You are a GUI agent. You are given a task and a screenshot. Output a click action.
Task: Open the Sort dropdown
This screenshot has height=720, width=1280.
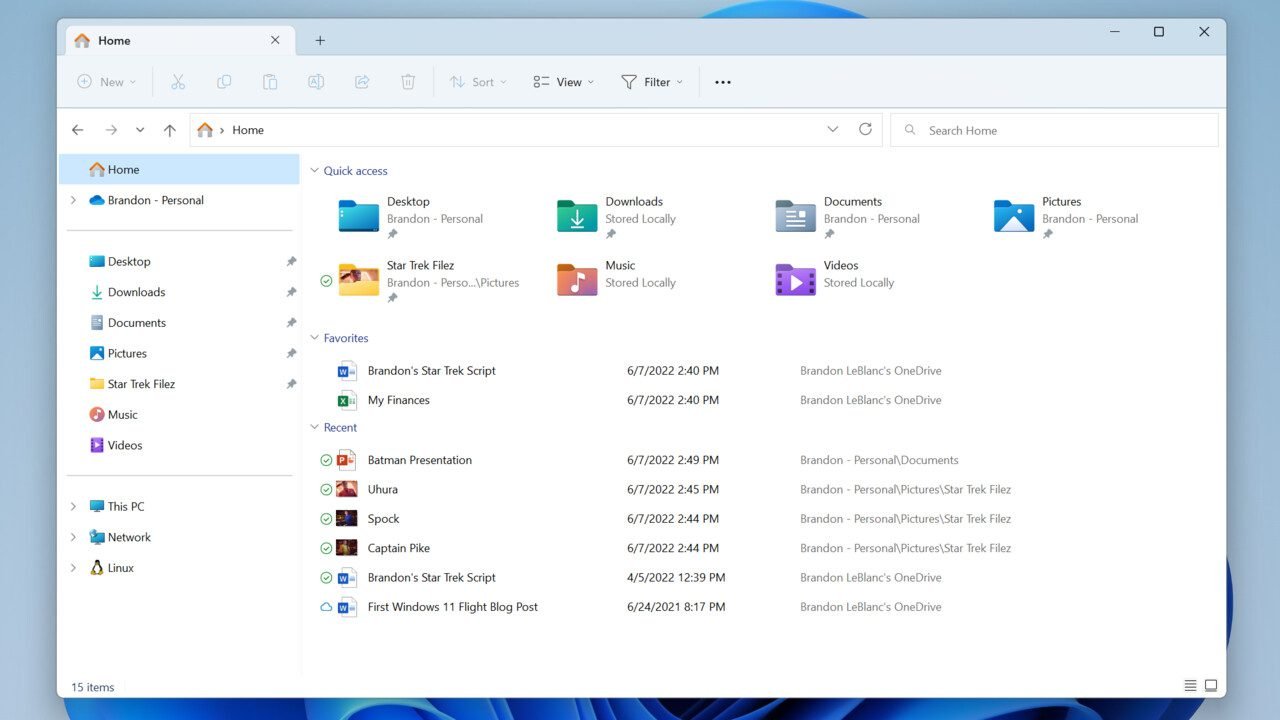[x=478, y=81]
